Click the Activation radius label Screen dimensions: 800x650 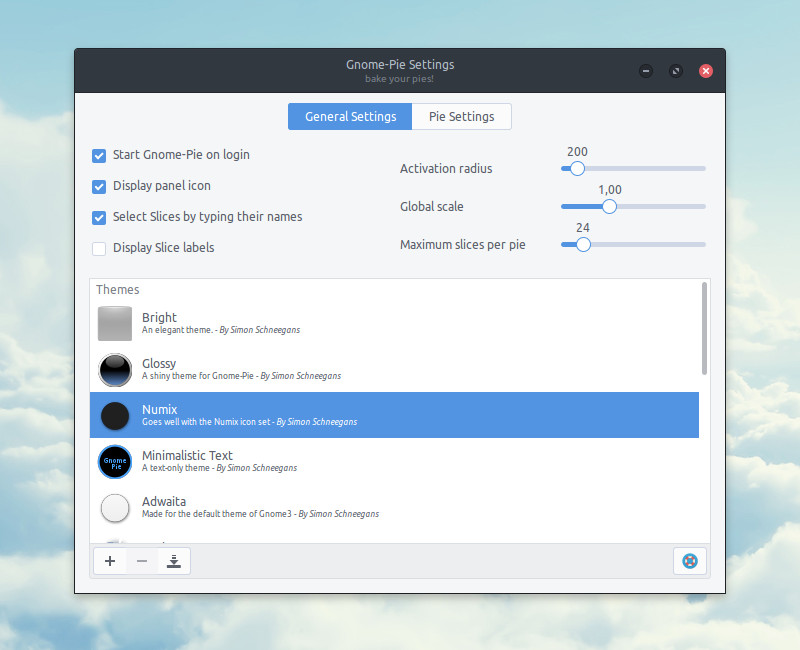click(446, 168)
